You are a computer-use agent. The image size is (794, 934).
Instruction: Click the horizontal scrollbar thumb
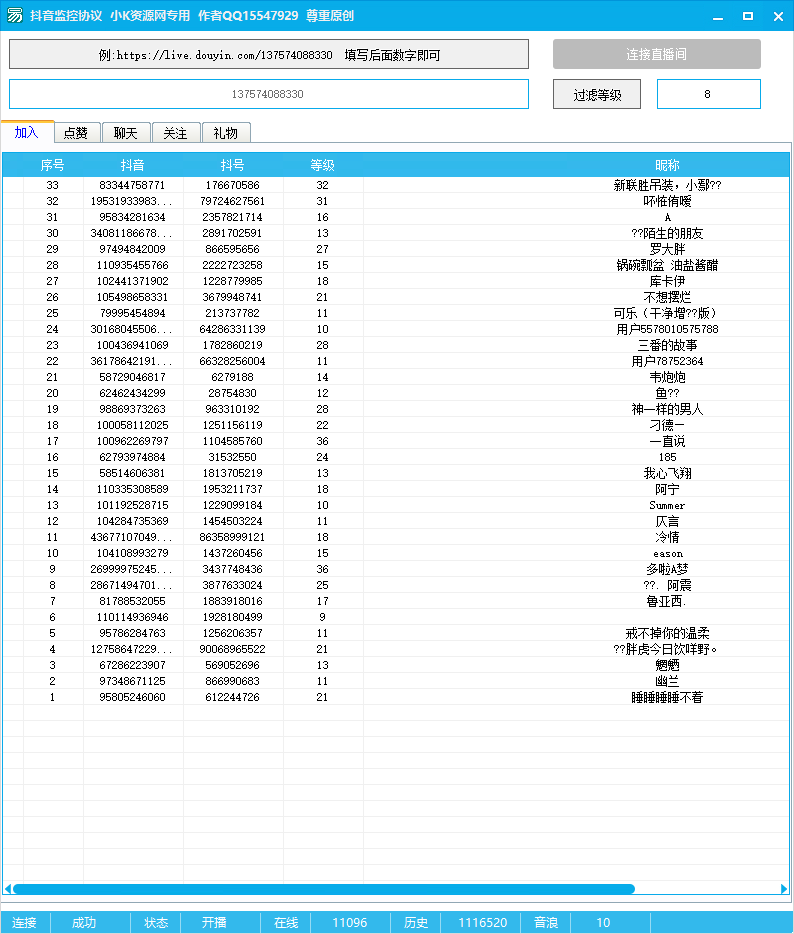[x=323, y=888]
